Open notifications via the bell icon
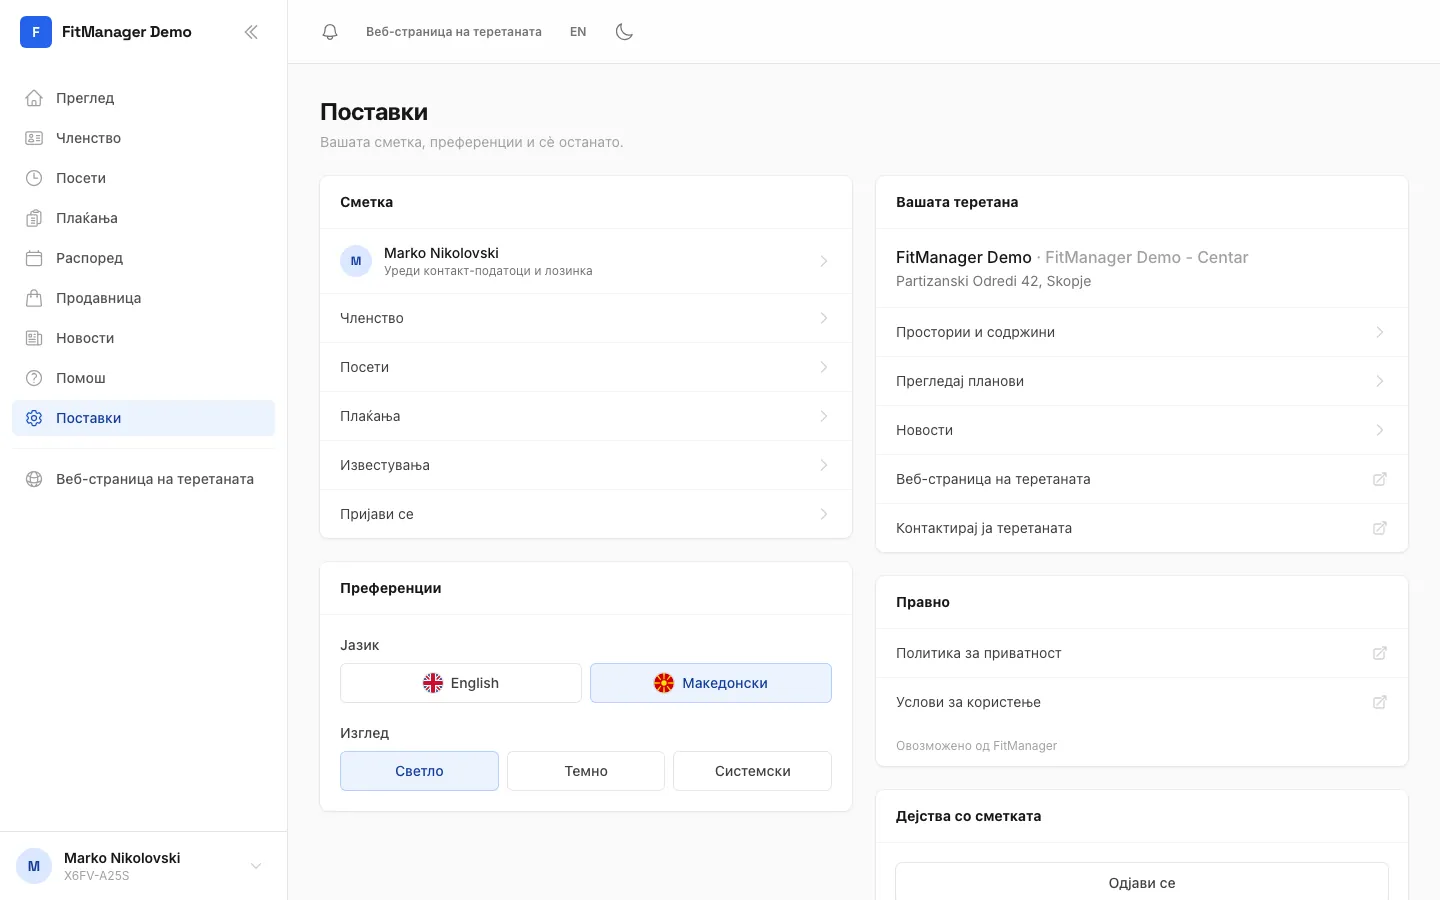The width and height of the screenshot is (1440, 900). pyautogui.click(x=330, y=32)
